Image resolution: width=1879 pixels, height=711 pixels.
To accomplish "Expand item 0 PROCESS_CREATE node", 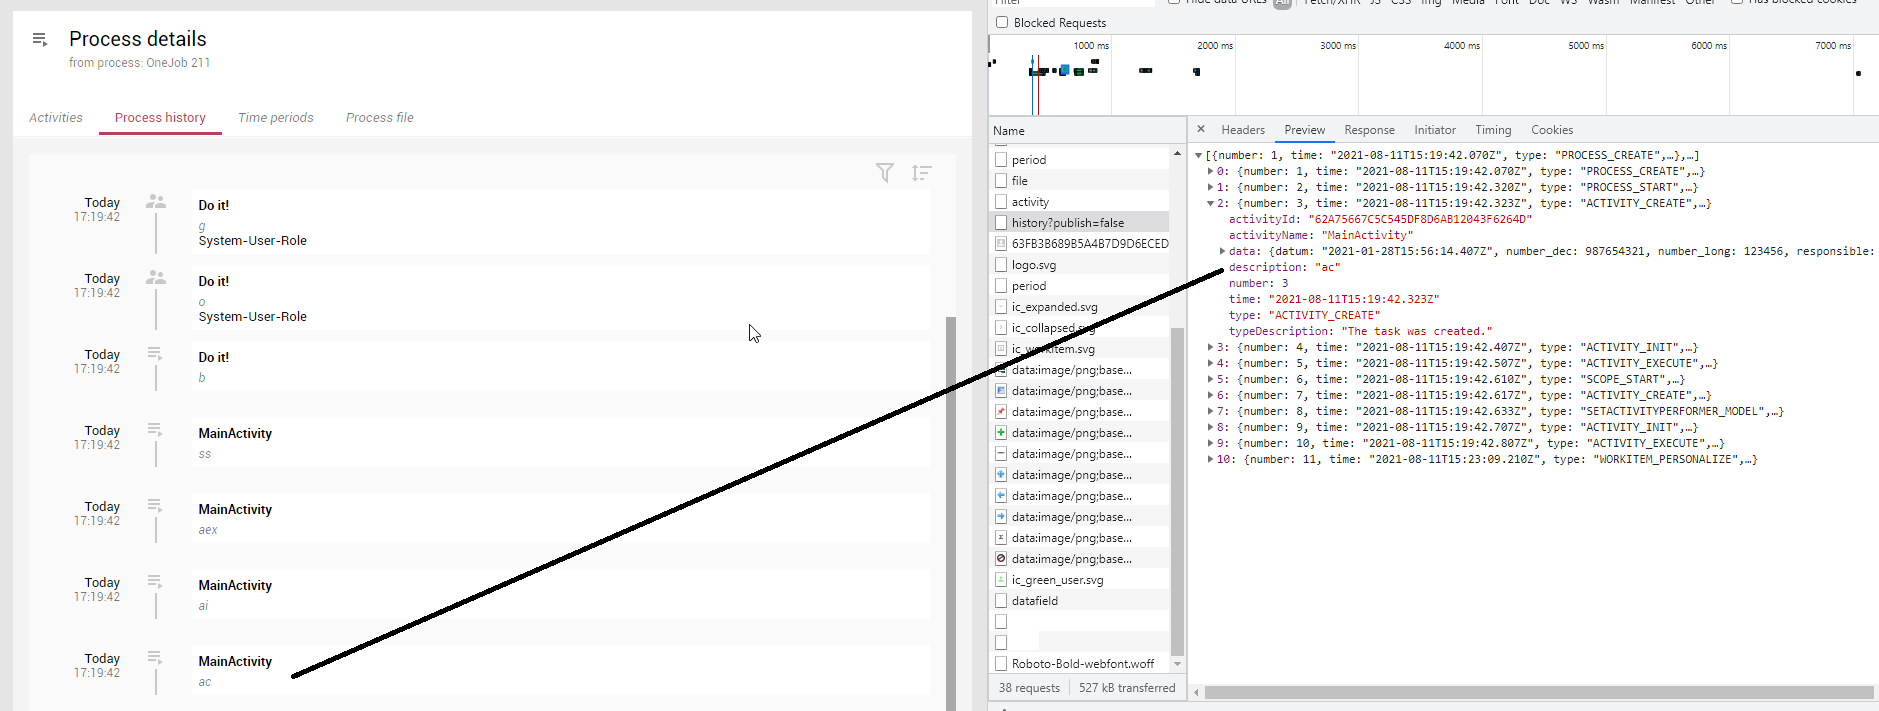I will tap(1210, 171).
